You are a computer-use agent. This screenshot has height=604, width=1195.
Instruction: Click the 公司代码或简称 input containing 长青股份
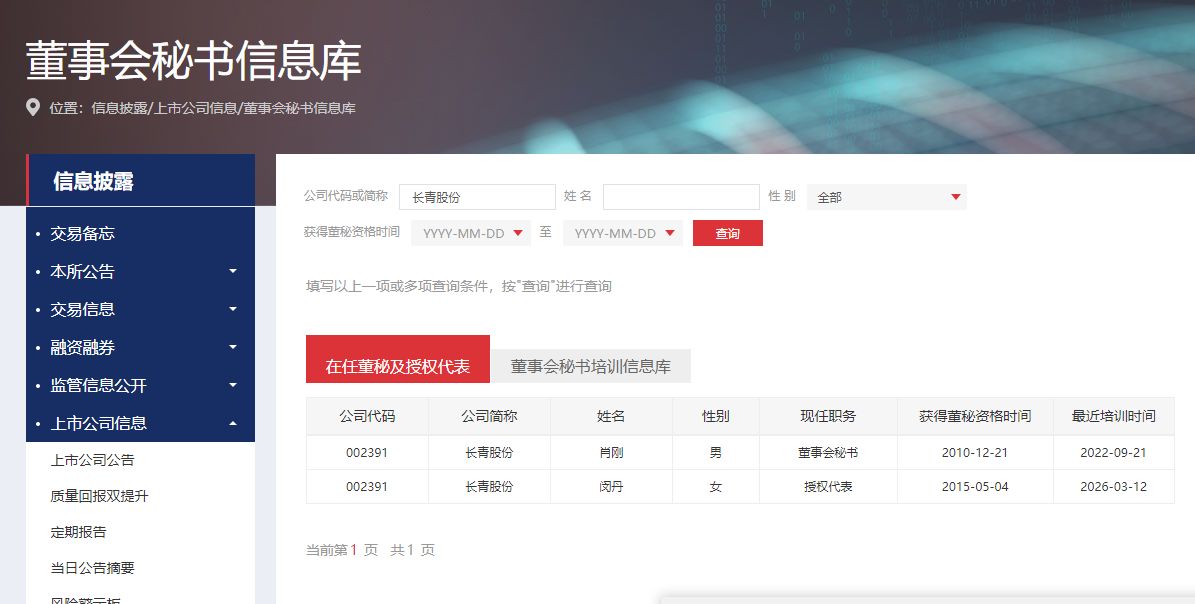(477, 197)
